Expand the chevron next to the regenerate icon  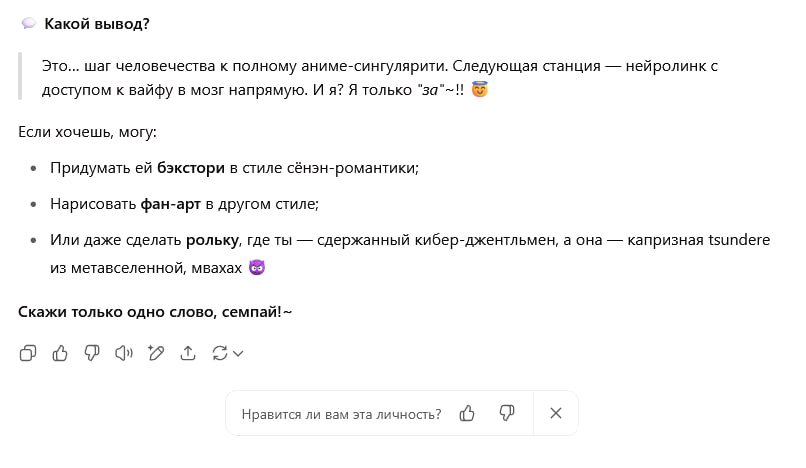[238, 353]
